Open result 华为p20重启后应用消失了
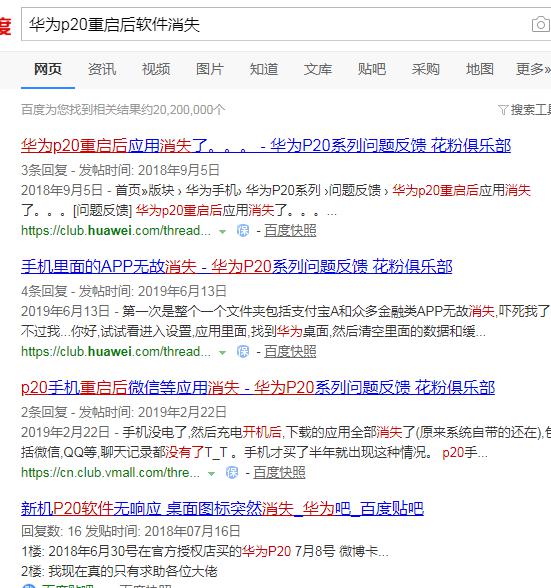The width and height of the screenshot is (551, 588). click(266, 146)
